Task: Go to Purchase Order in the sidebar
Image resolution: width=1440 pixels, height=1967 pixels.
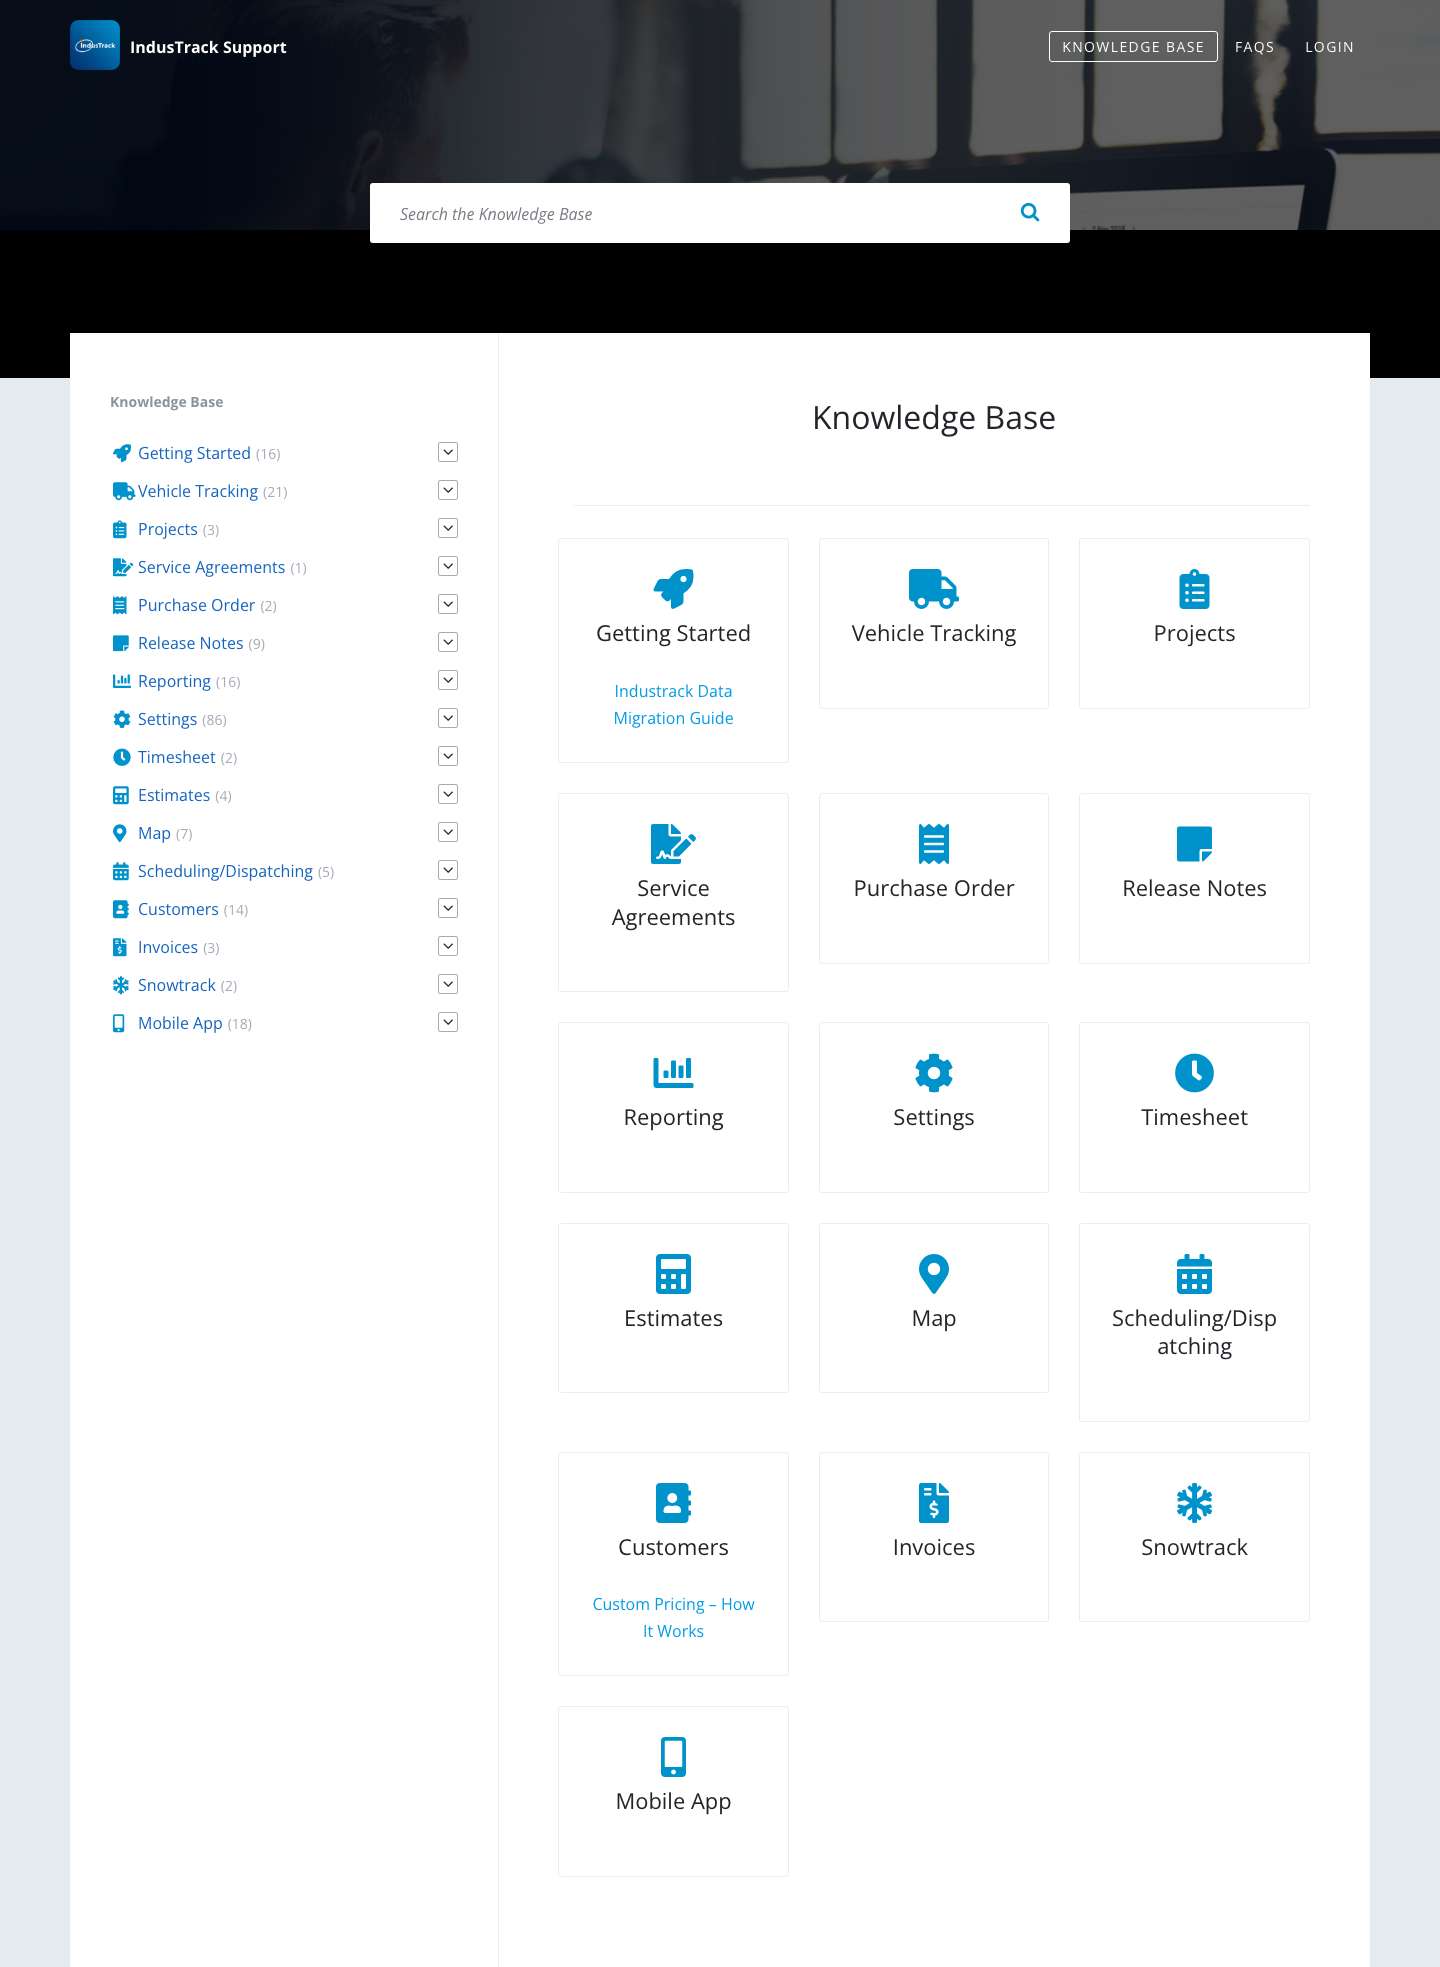Action: click(196, 605)
